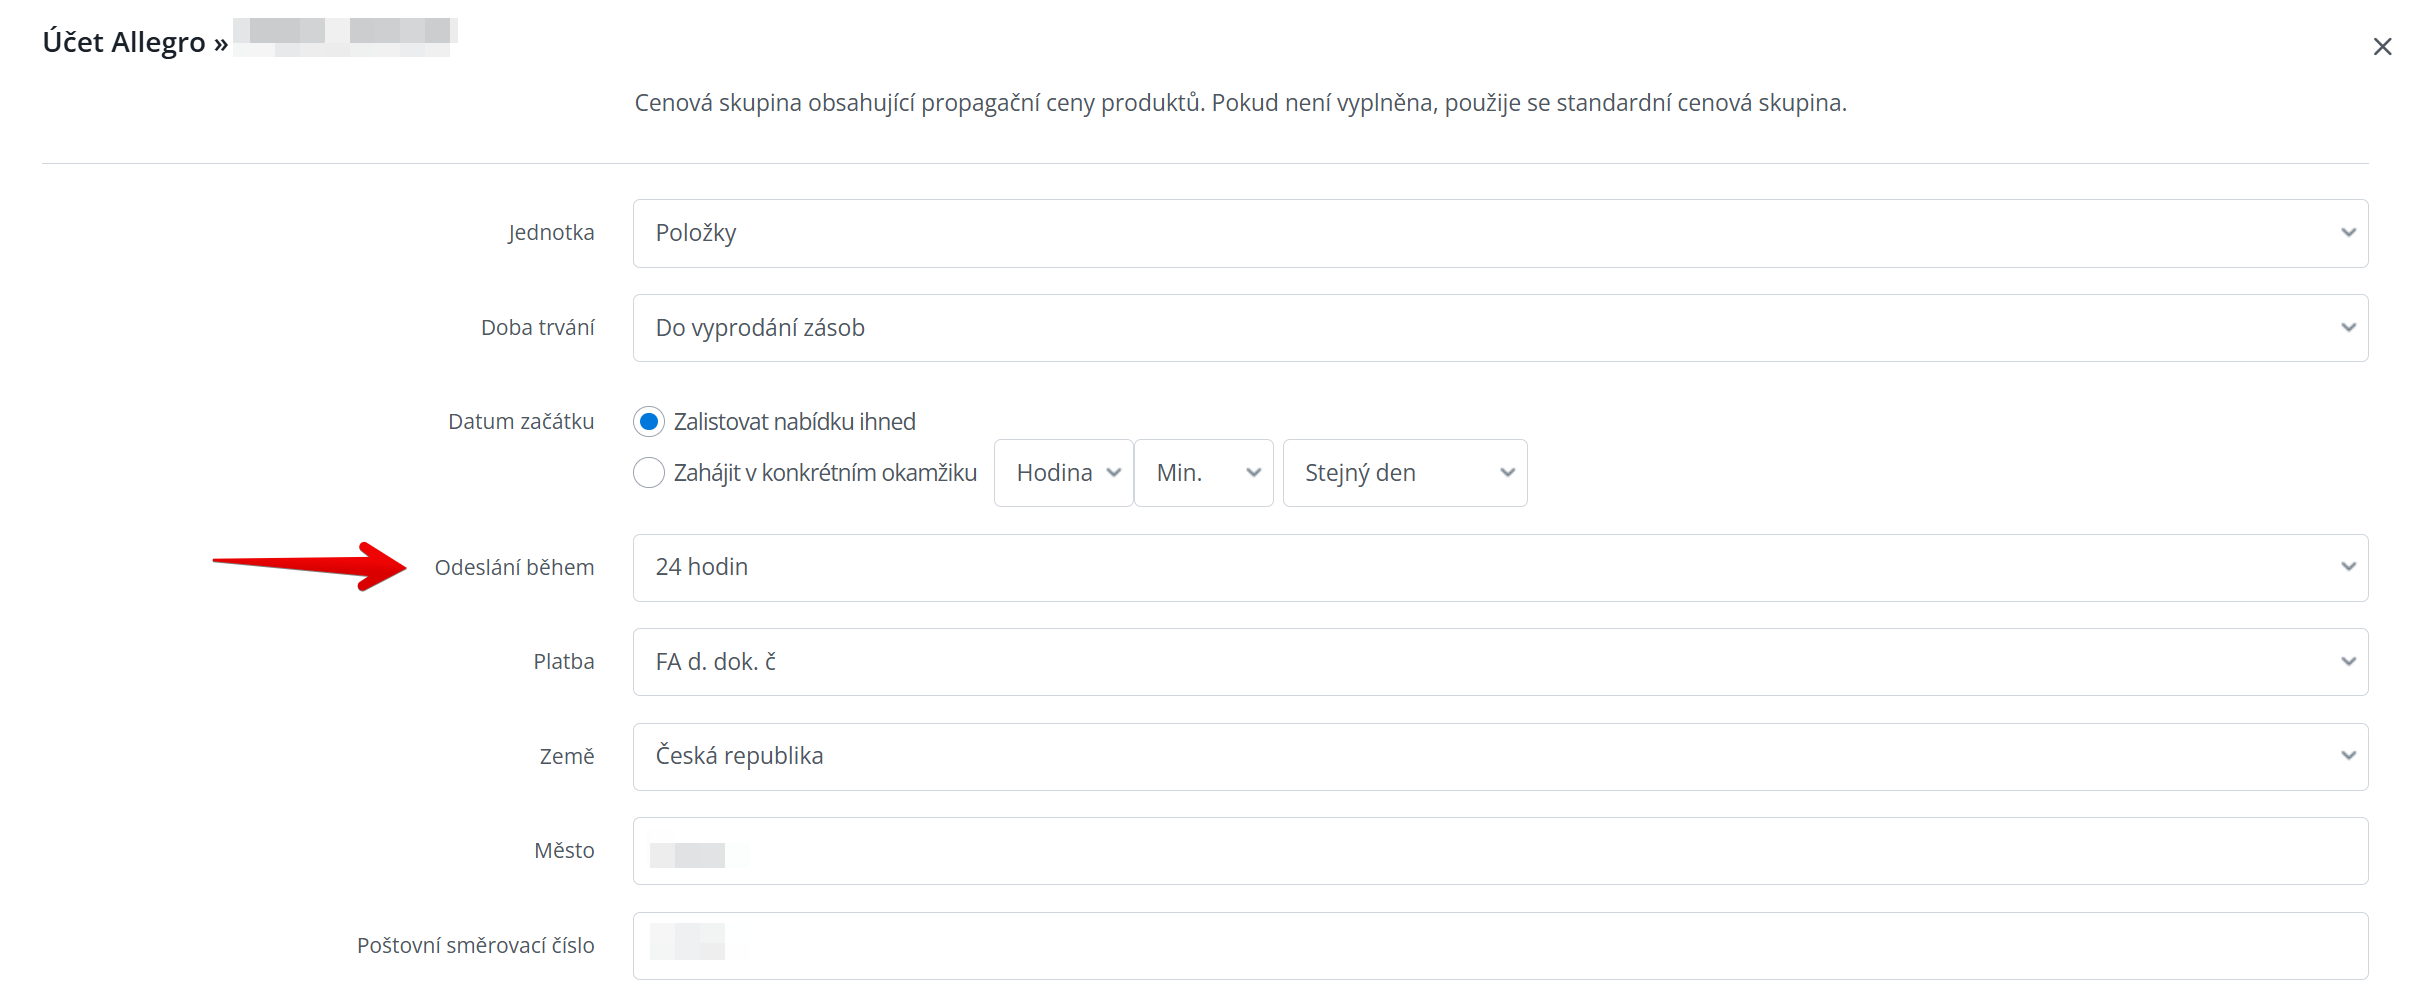Open the Min. minutes selector

[1203, 473]
